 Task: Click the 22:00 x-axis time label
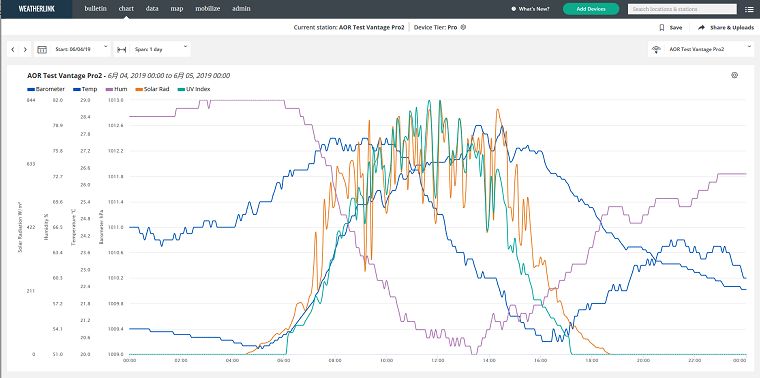click(694, 361)
